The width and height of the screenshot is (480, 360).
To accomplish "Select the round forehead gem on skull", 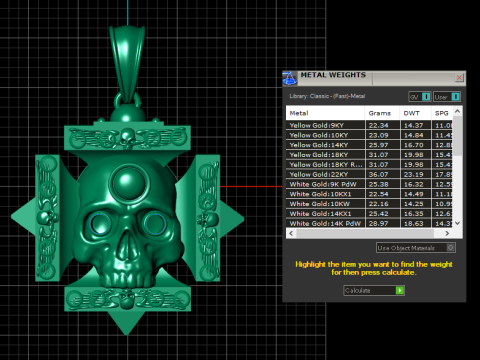I will [x=129, y=183].
